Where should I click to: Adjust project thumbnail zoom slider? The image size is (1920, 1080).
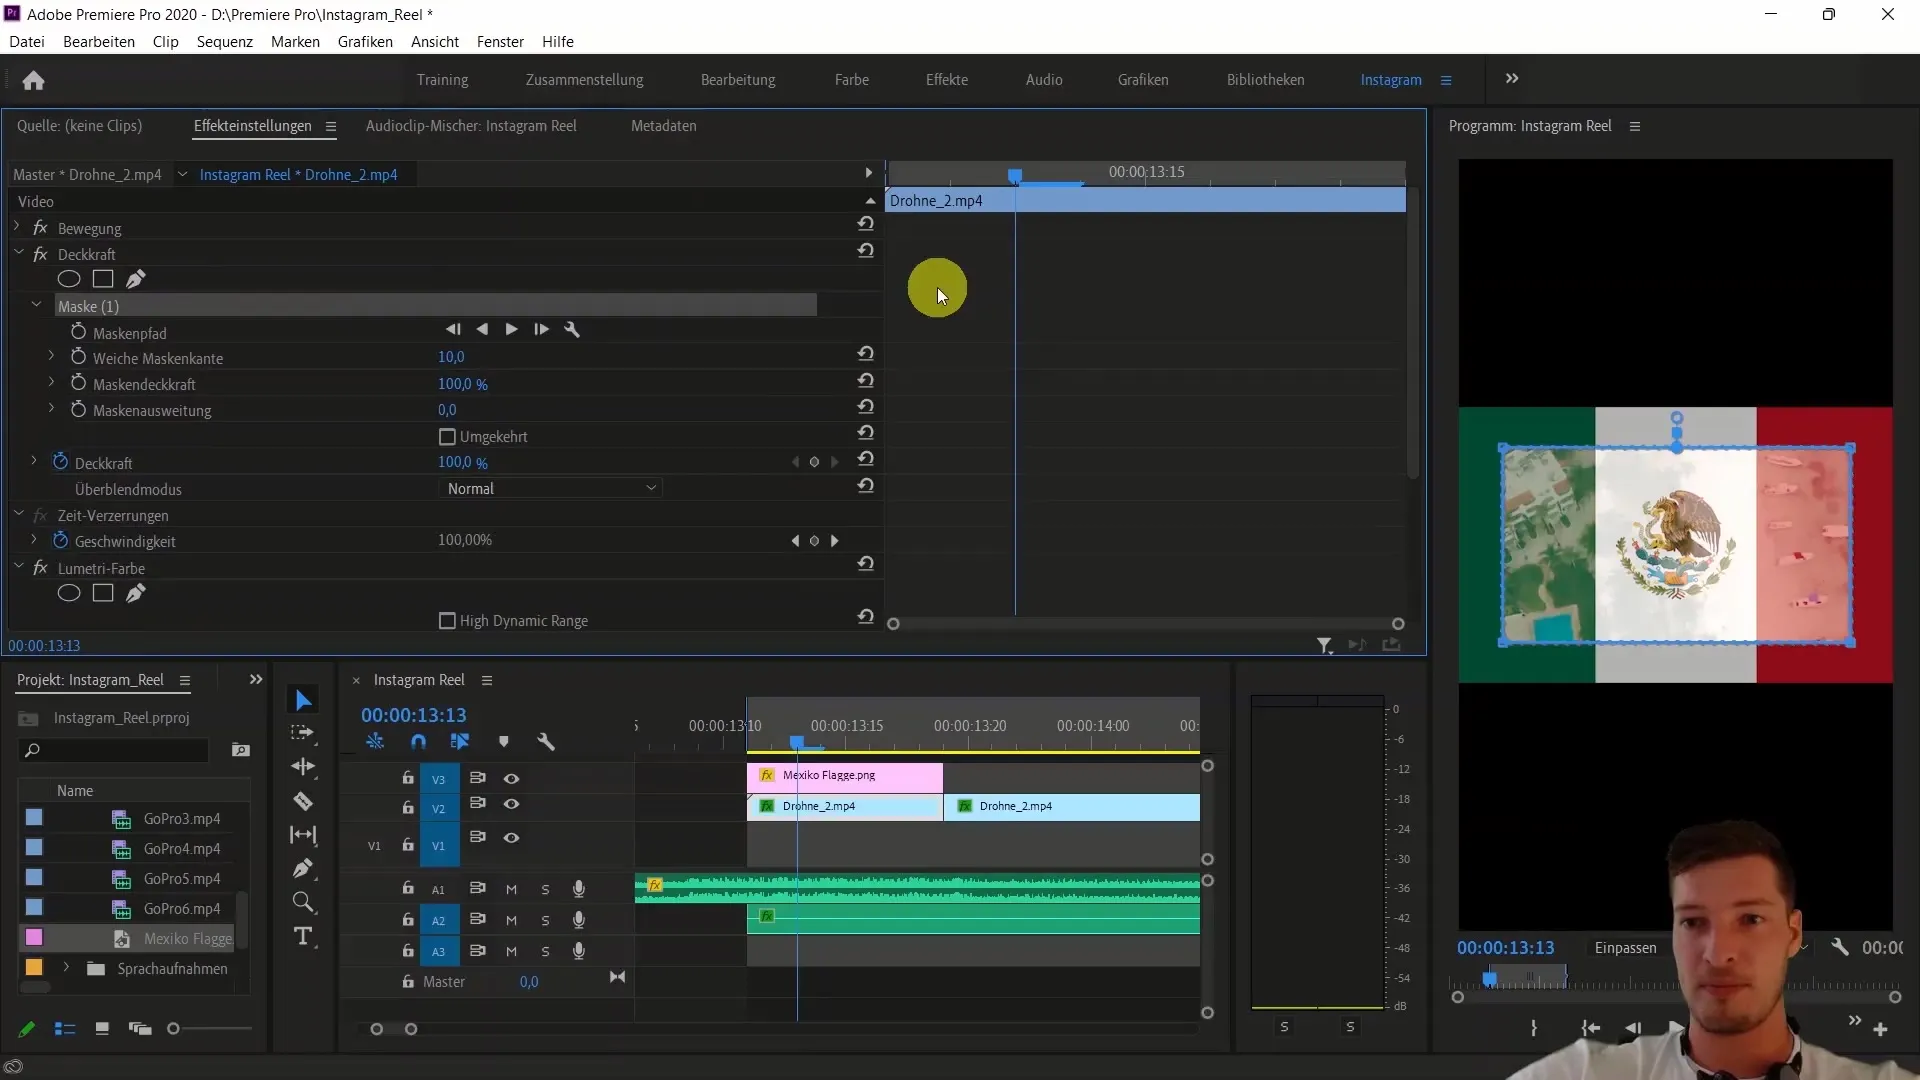(173, 1029)
